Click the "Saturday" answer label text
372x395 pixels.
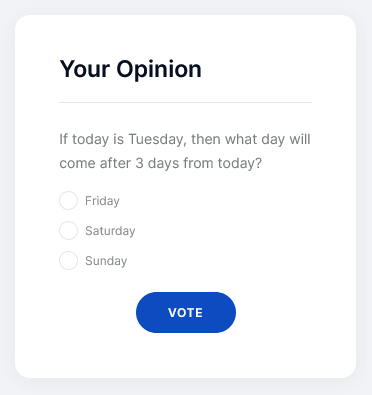click(110, 231)
